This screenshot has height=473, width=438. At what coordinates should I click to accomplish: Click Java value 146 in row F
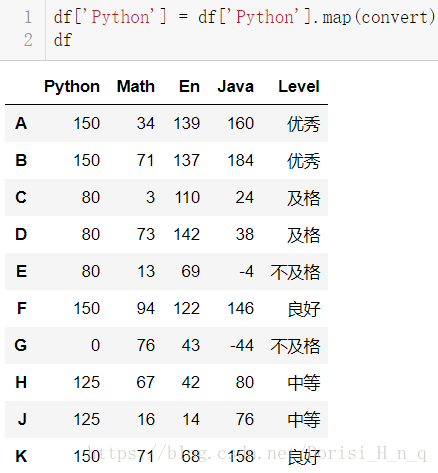click(x=241, y=308)
